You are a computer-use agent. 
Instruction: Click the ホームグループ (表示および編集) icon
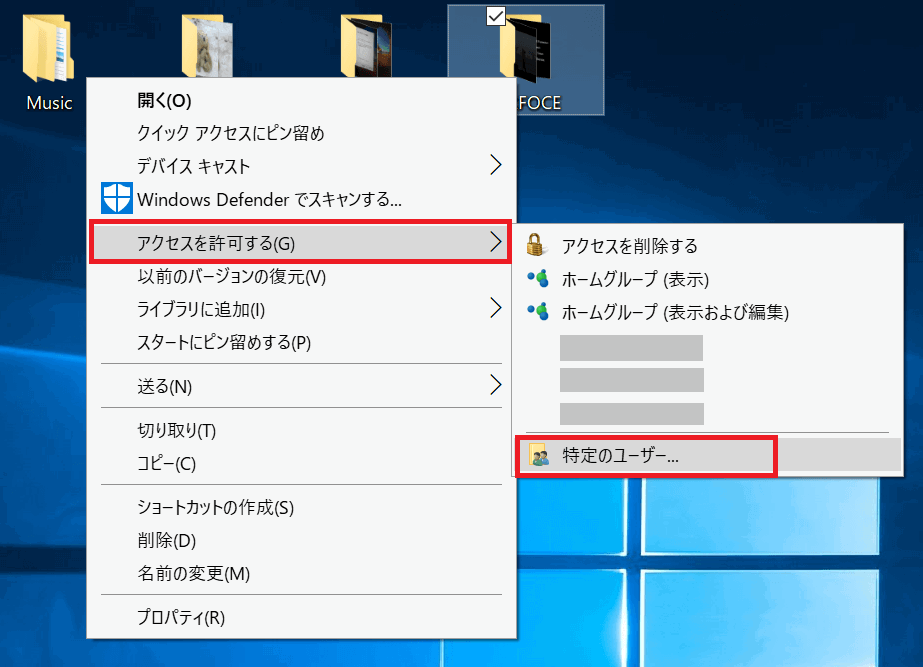pos(537,311)
